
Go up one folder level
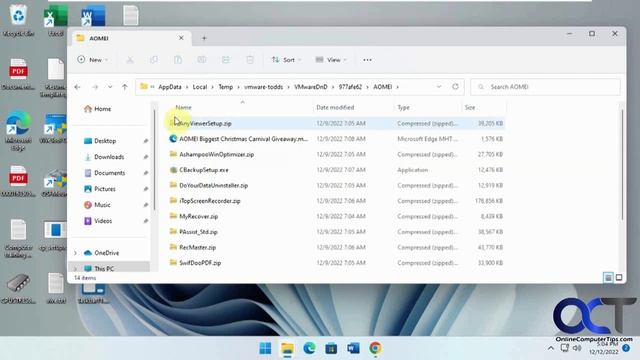pyautogui.click(x=124, y=87)
